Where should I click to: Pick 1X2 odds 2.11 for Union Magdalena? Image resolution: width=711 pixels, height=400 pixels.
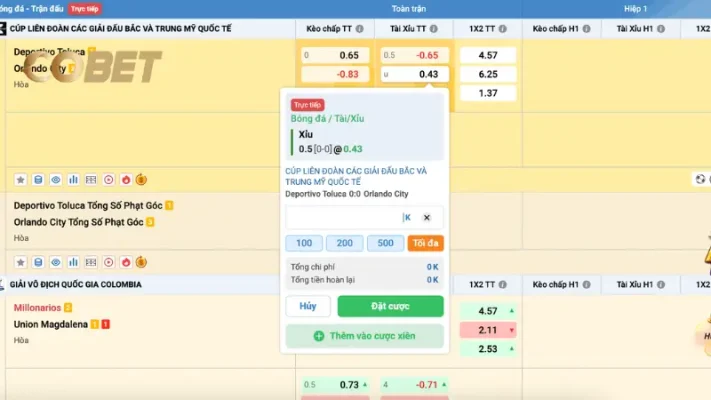tap(488, 330)
